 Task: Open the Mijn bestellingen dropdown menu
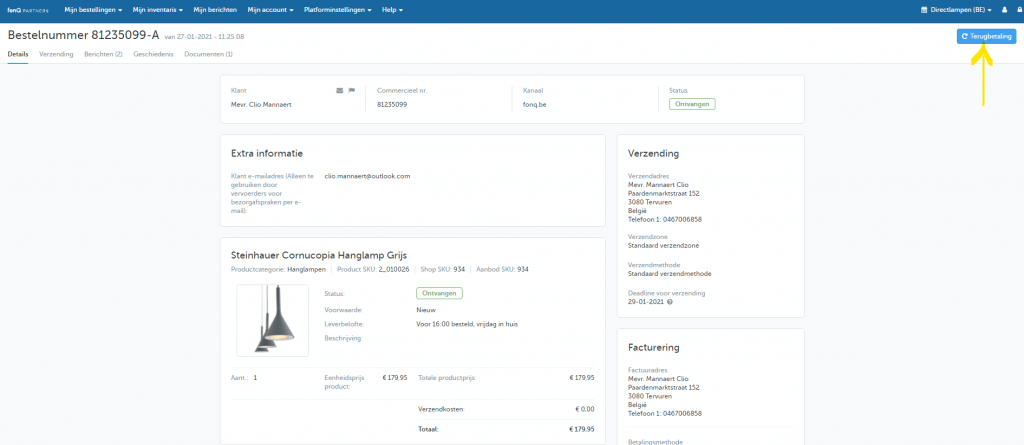(93, 9)
